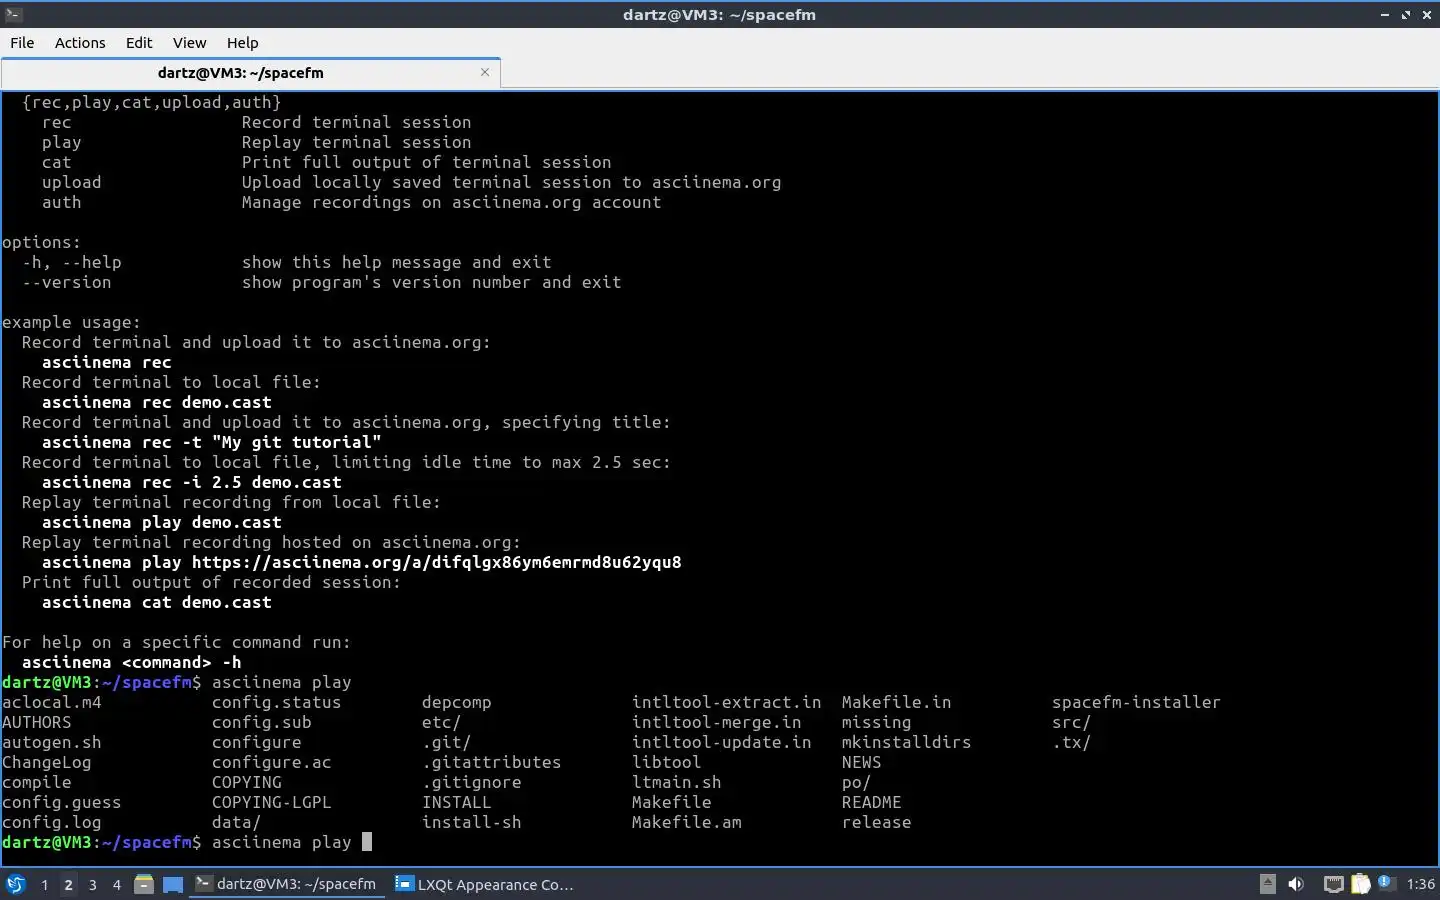Switch to workspace 1
Viewport: 1440px width, 900px height.
pos(44,884)
